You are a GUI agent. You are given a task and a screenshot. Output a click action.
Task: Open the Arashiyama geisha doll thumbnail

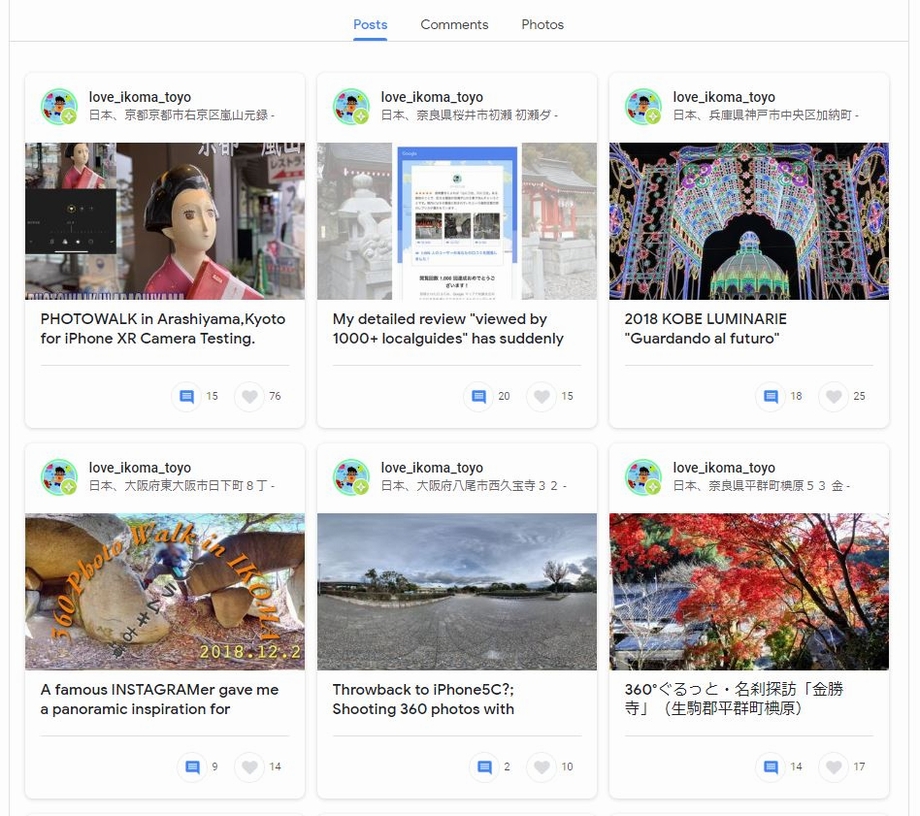click(x=165, y=221)
